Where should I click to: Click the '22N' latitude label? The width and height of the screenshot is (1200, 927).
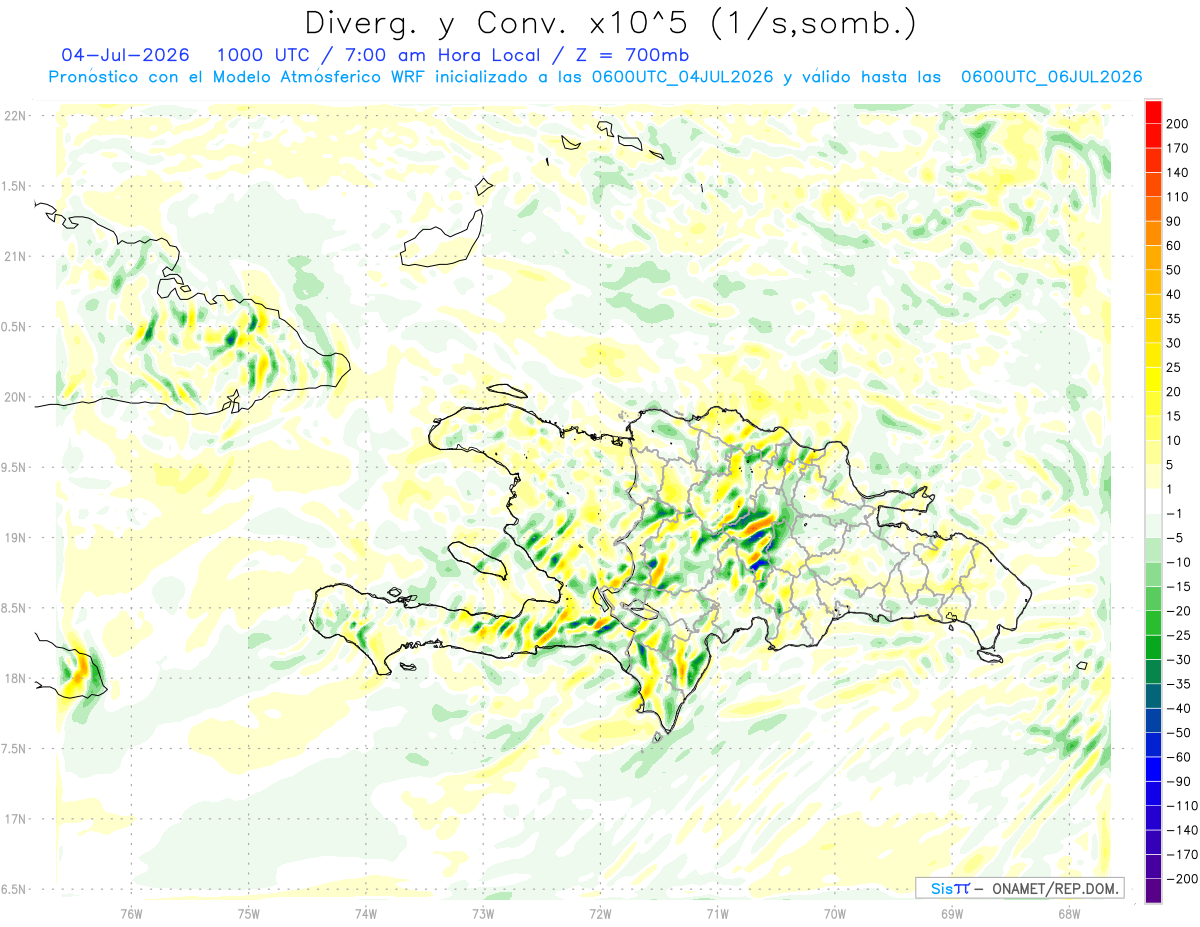coord(15,116)
